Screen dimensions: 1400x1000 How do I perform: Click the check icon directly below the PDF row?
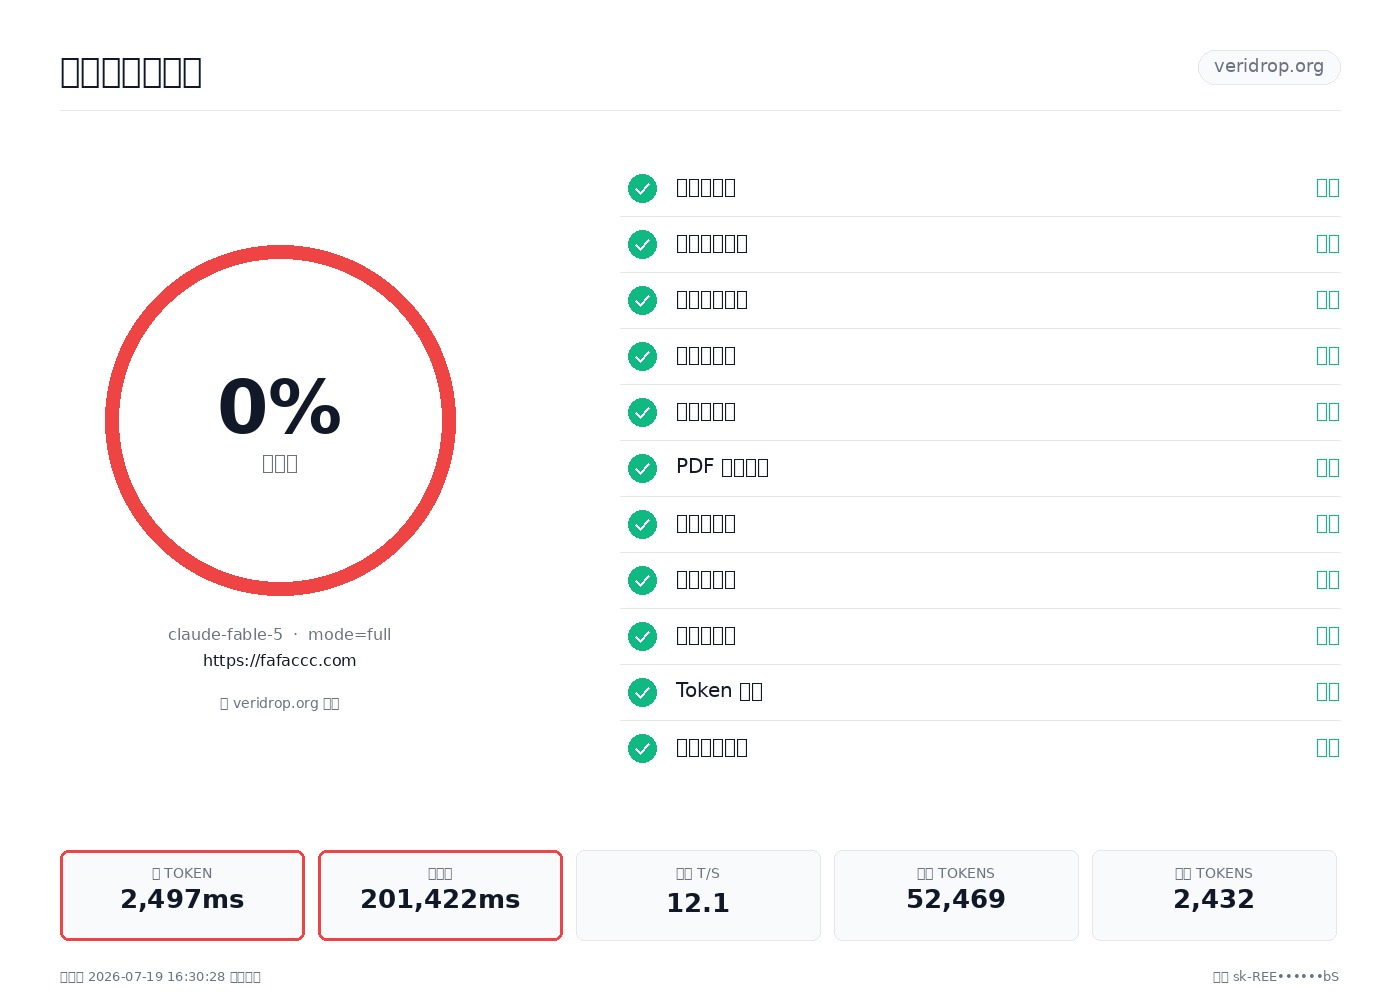click(642, 524)
